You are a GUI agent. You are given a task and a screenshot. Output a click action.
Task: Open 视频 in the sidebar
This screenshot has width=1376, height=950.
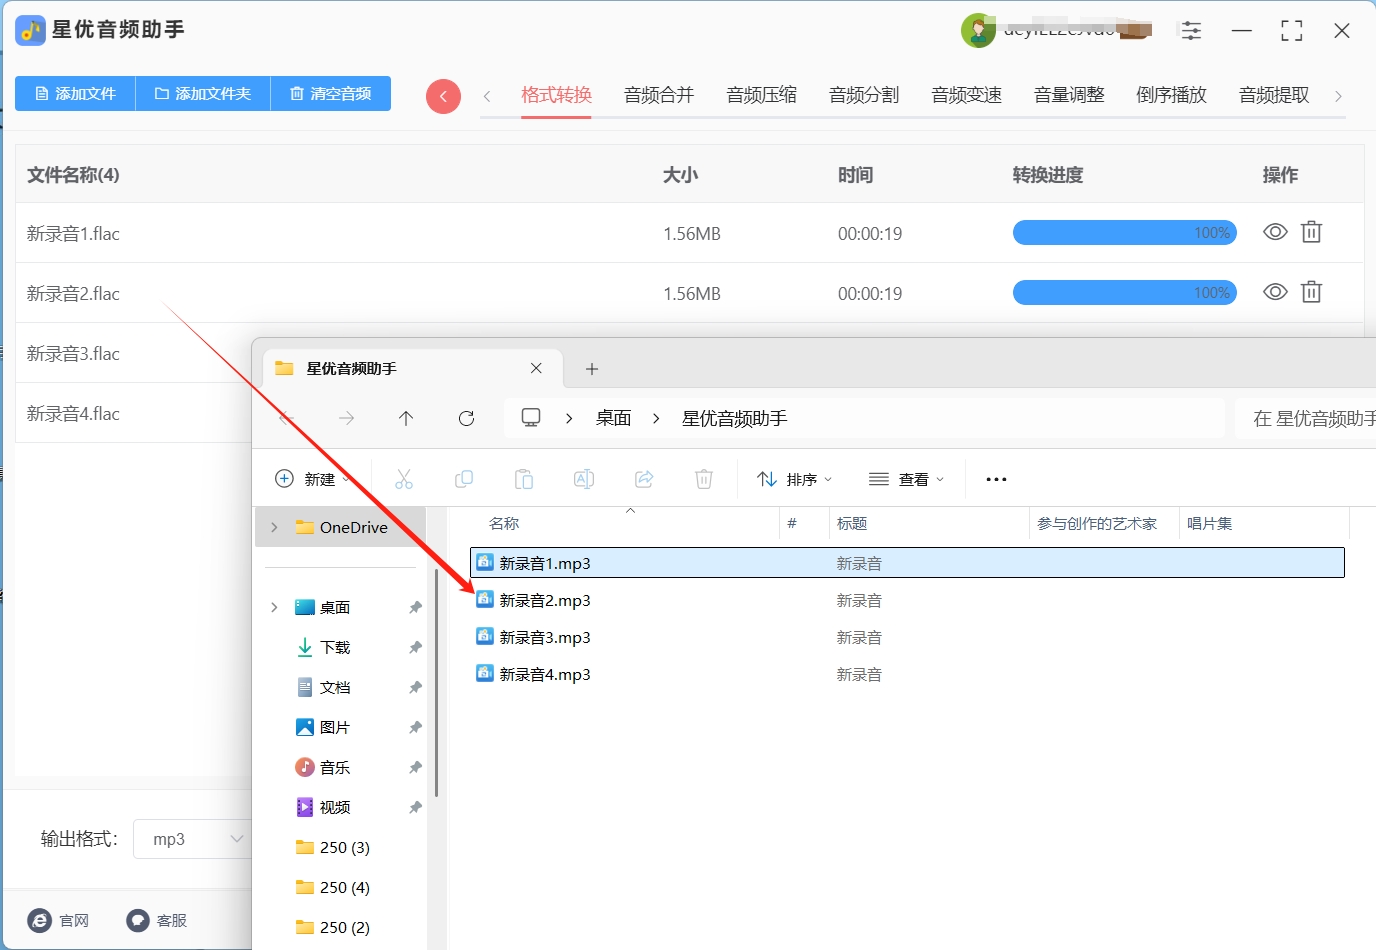(x=335, y=807)
